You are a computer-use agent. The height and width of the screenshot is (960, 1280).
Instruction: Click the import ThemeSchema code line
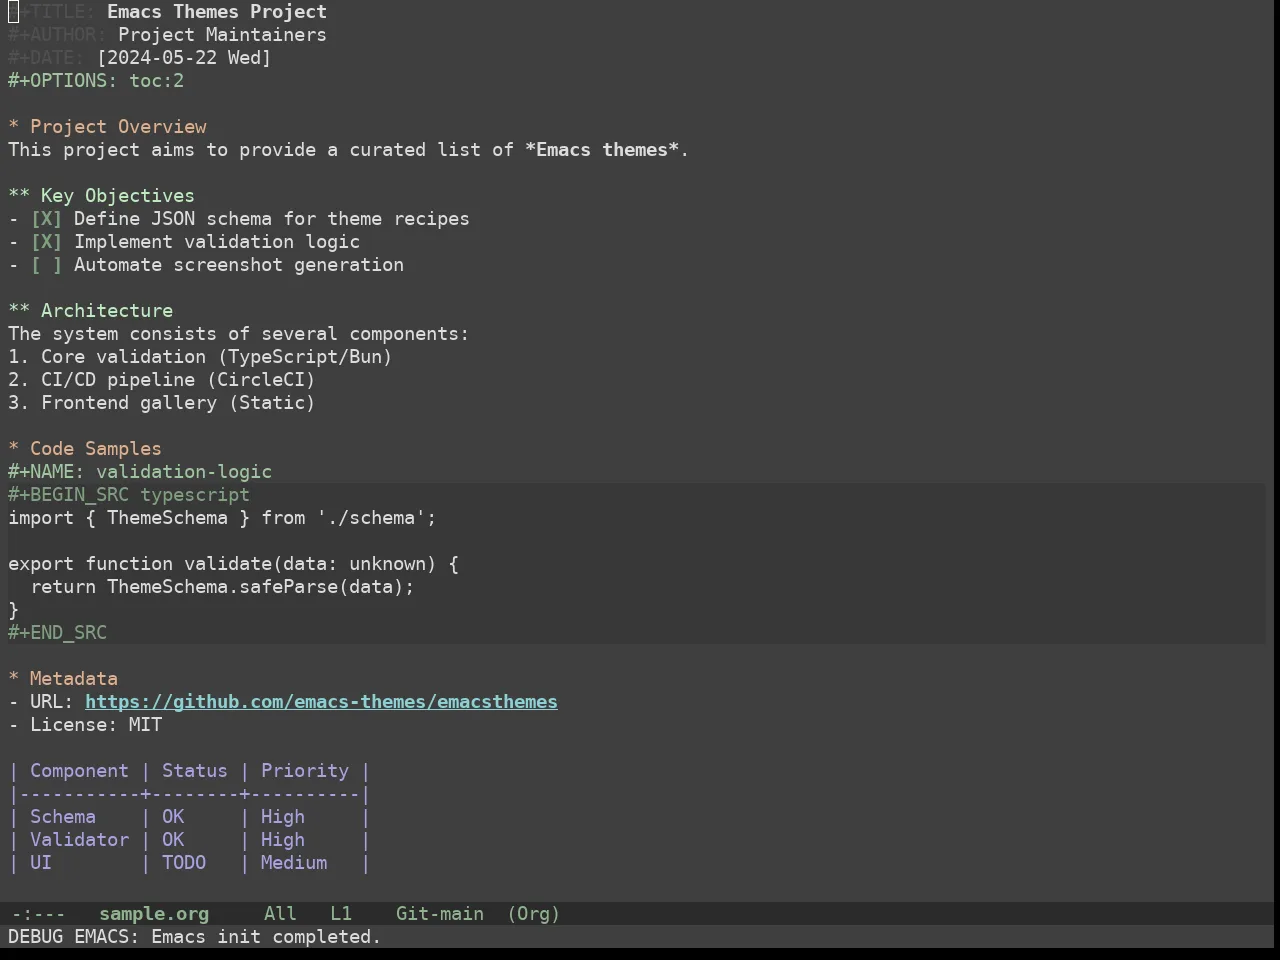coord(222,518)
